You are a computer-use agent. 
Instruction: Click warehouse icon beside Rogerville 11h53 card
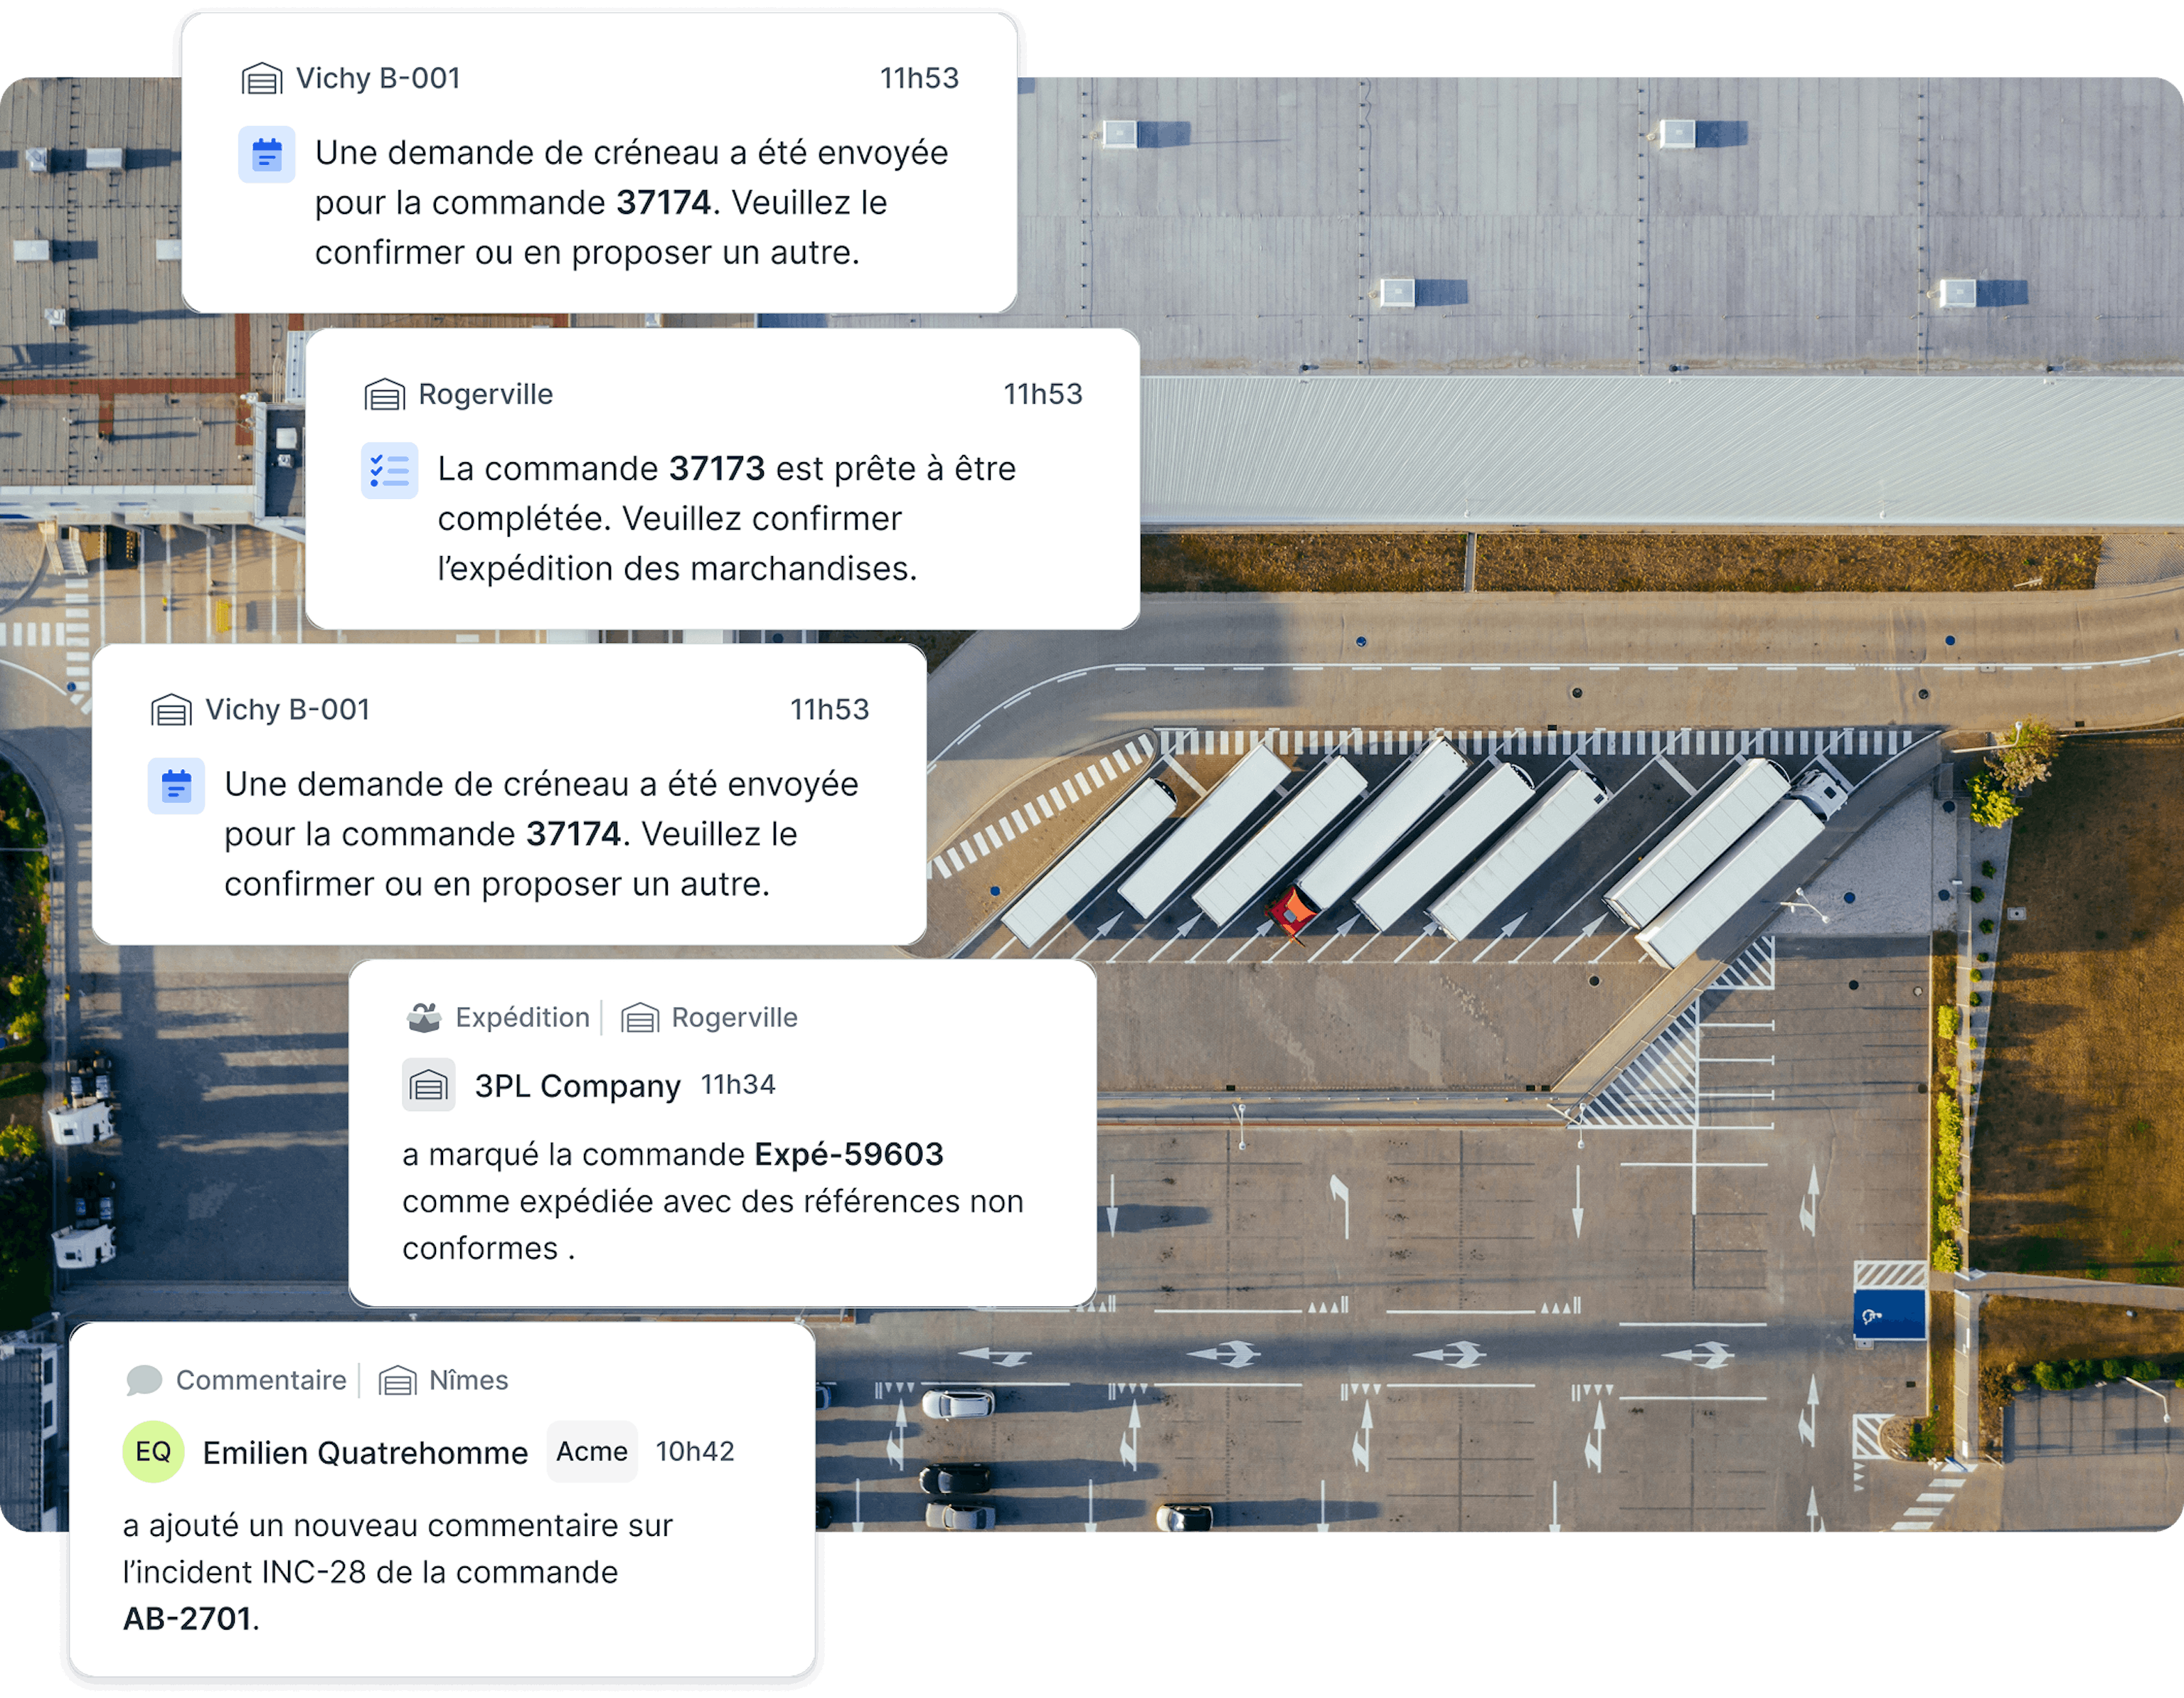(385, 394)
